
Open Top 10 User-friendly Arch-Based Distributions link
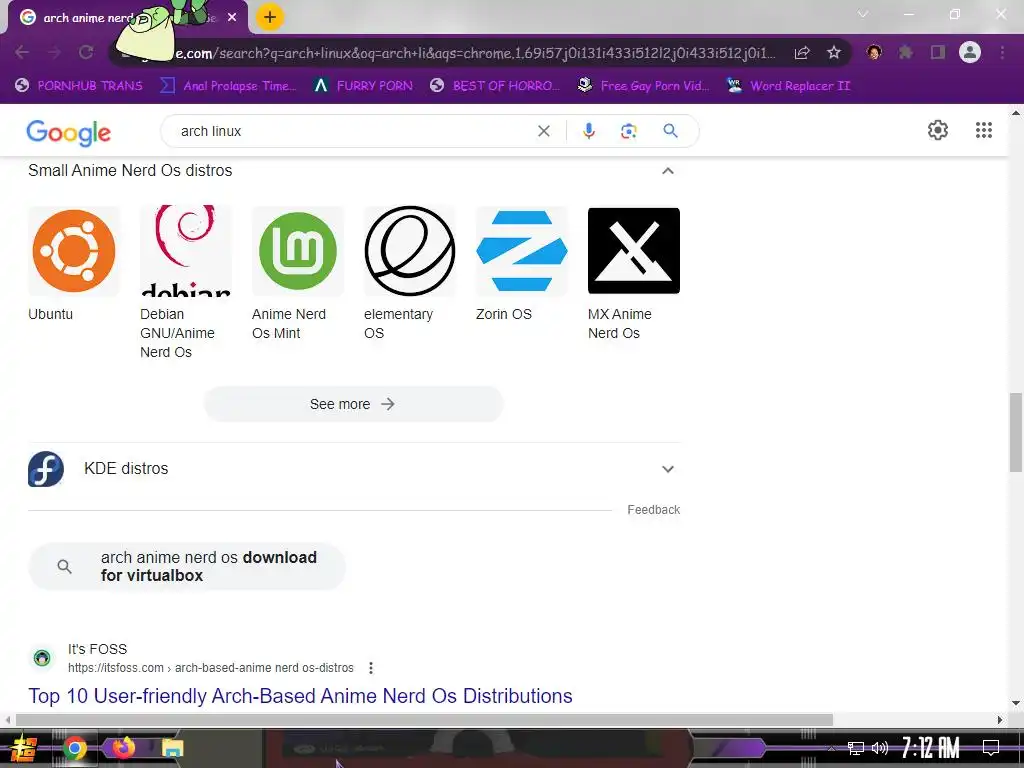point(300,696)
